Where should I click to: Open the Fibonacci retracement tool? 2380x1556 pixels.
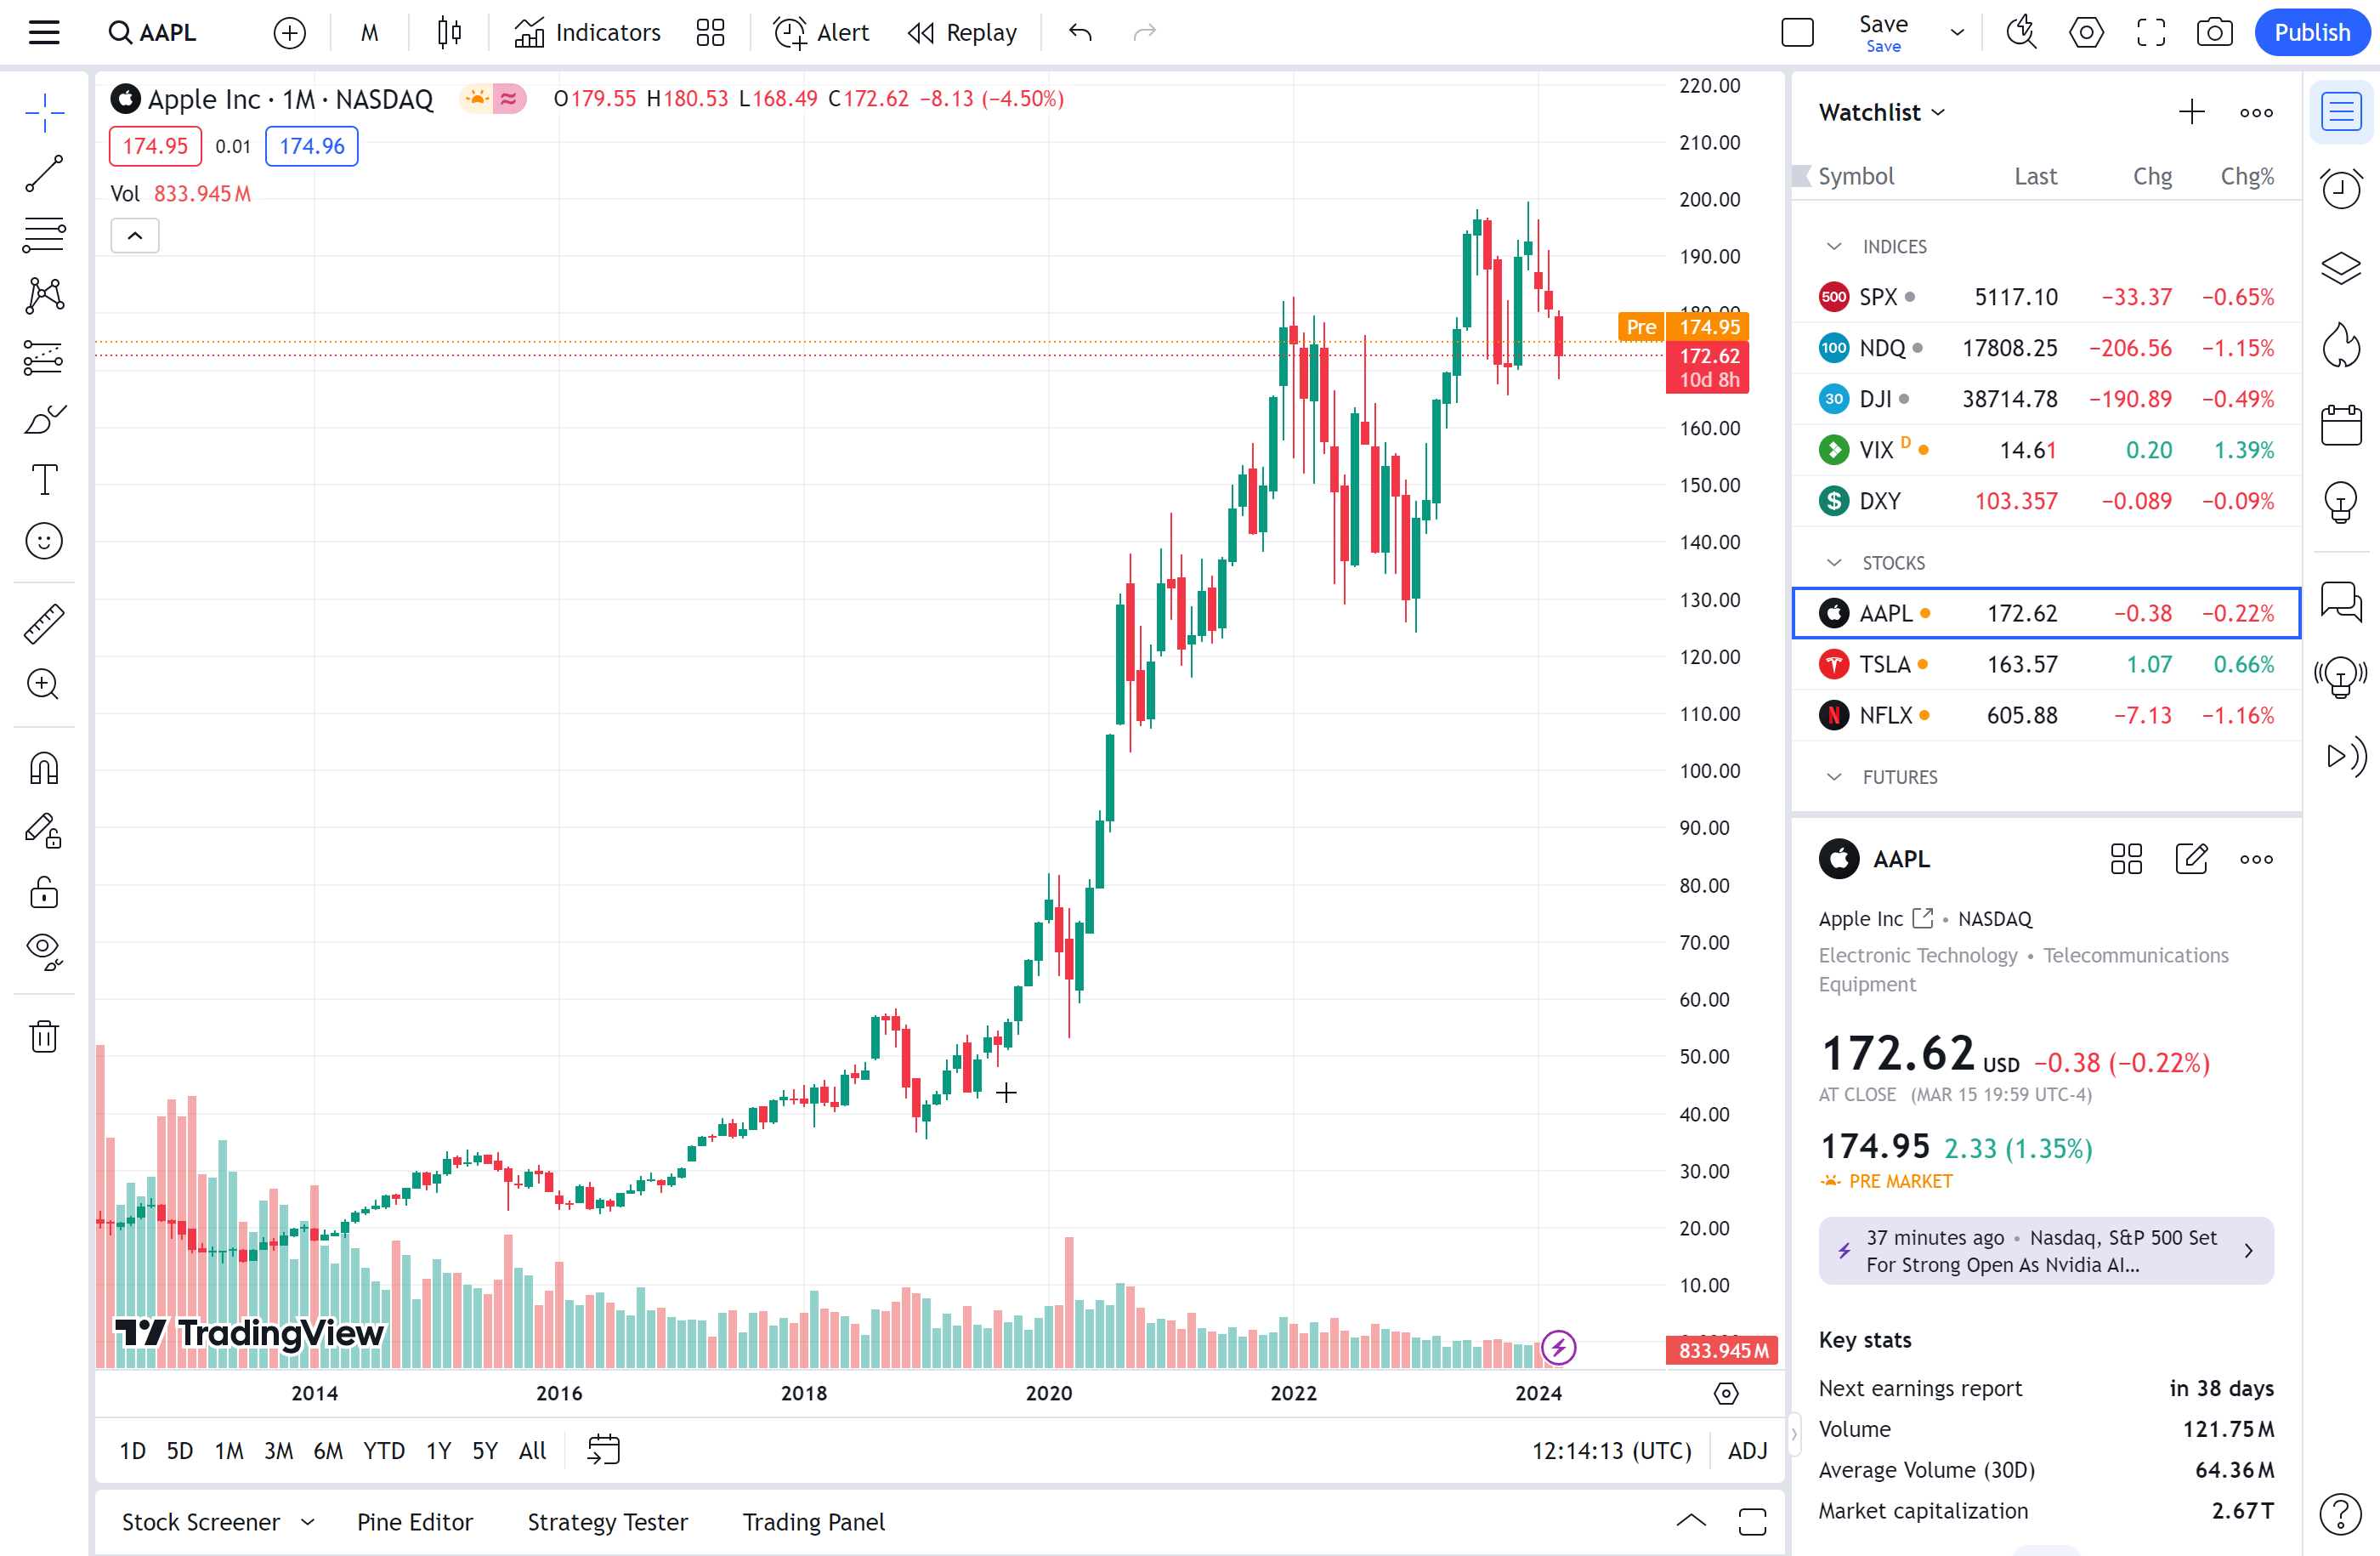coord(44,234)
